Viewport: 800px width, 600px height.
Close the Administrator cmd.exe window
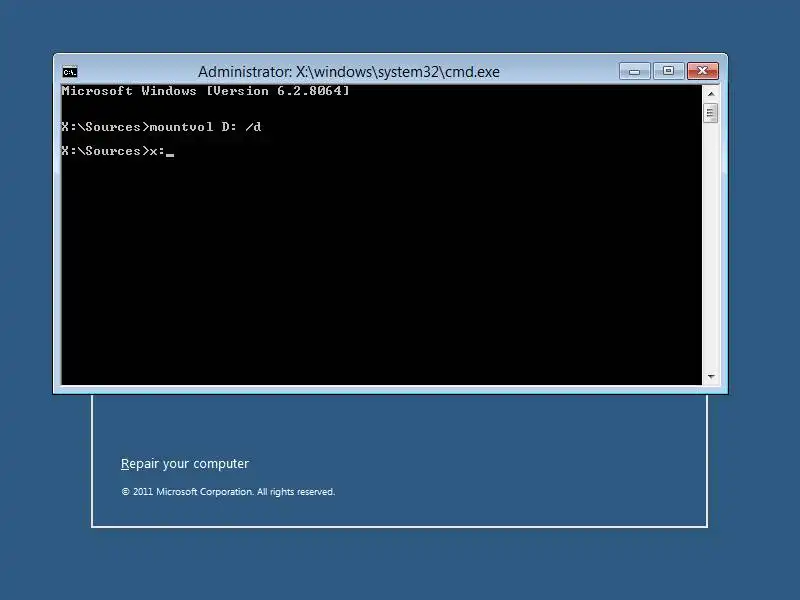[x=703, y=71]
